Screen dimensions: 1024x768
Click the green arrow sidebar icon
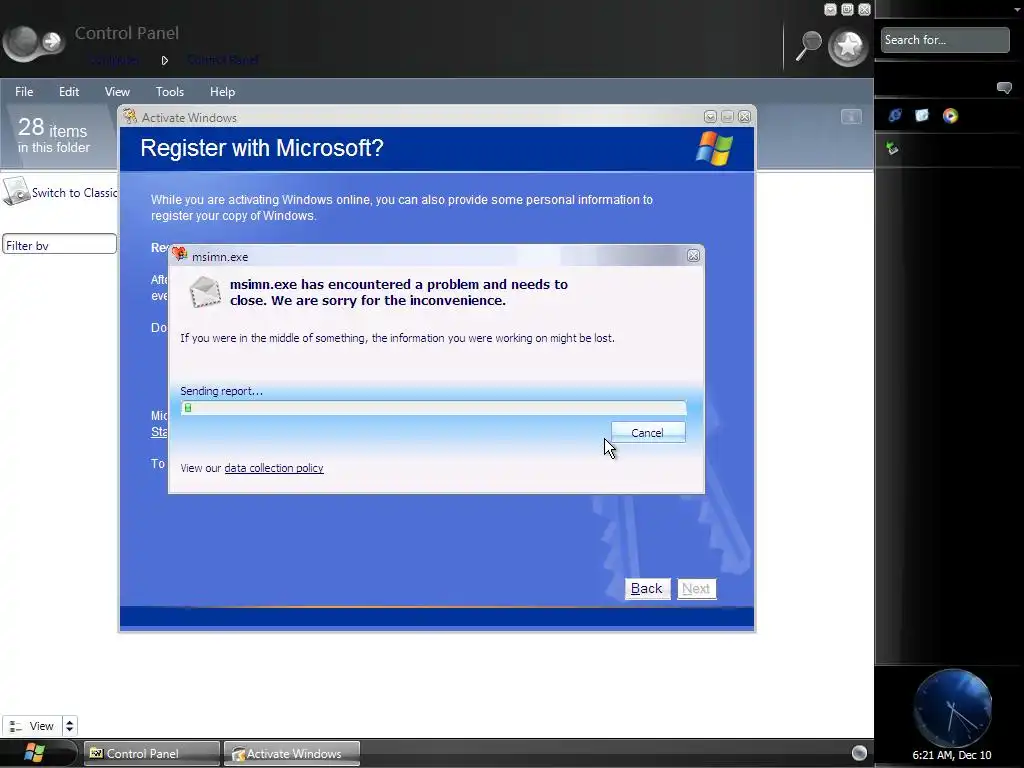point(892,148)
